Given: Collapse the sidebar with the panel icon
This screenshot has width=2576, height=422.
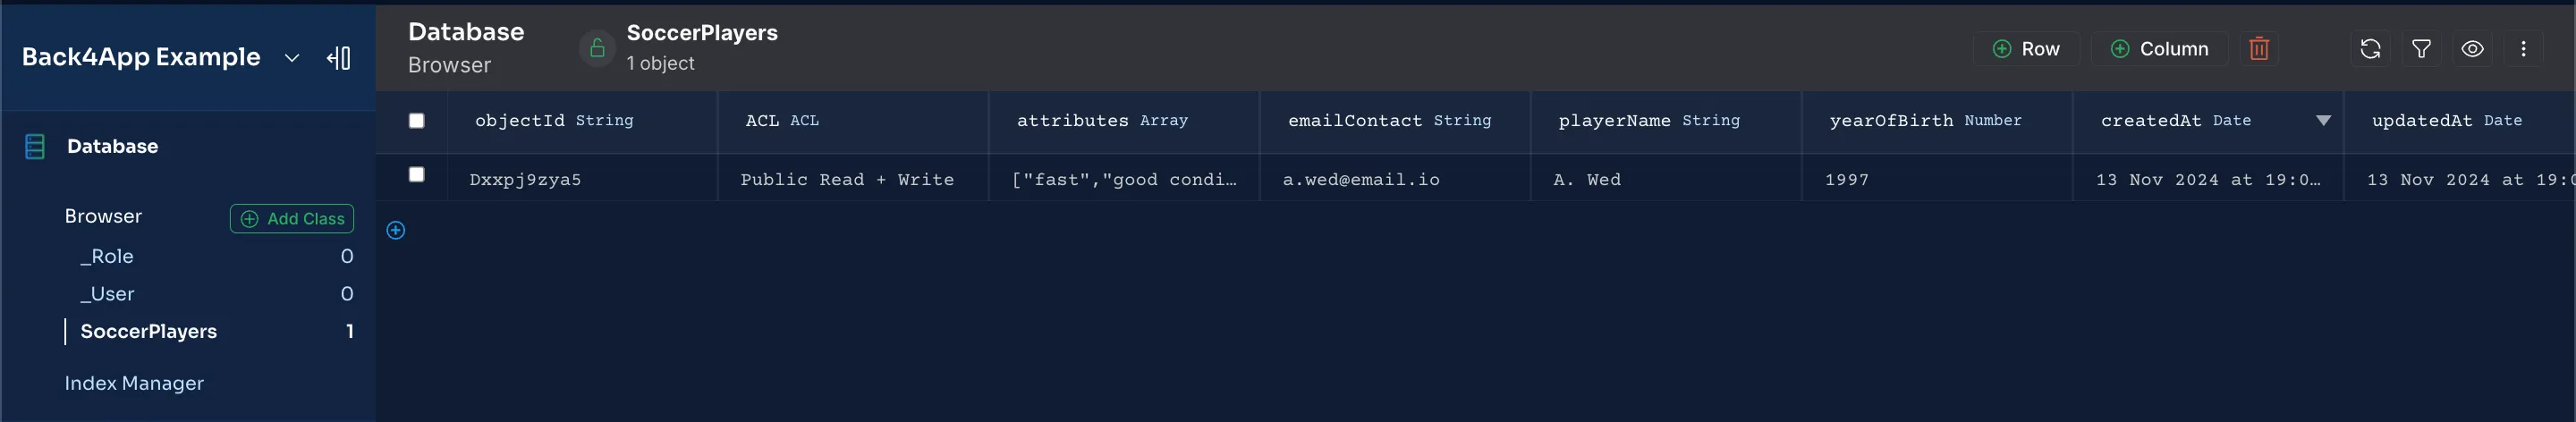Looking at the screenshot, I should pyautogui.click(x=339, y=58).
